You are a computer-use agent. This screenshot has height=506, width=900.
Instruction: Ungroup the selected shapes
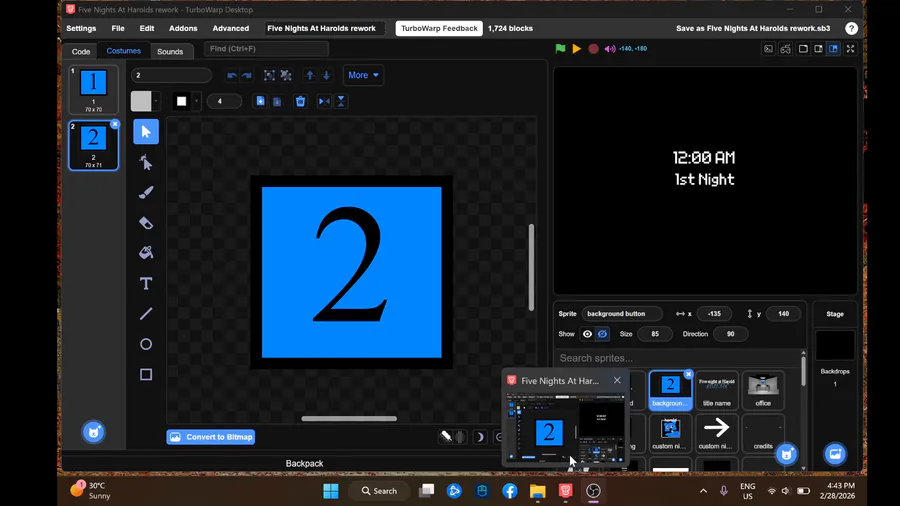click(286, 75)
